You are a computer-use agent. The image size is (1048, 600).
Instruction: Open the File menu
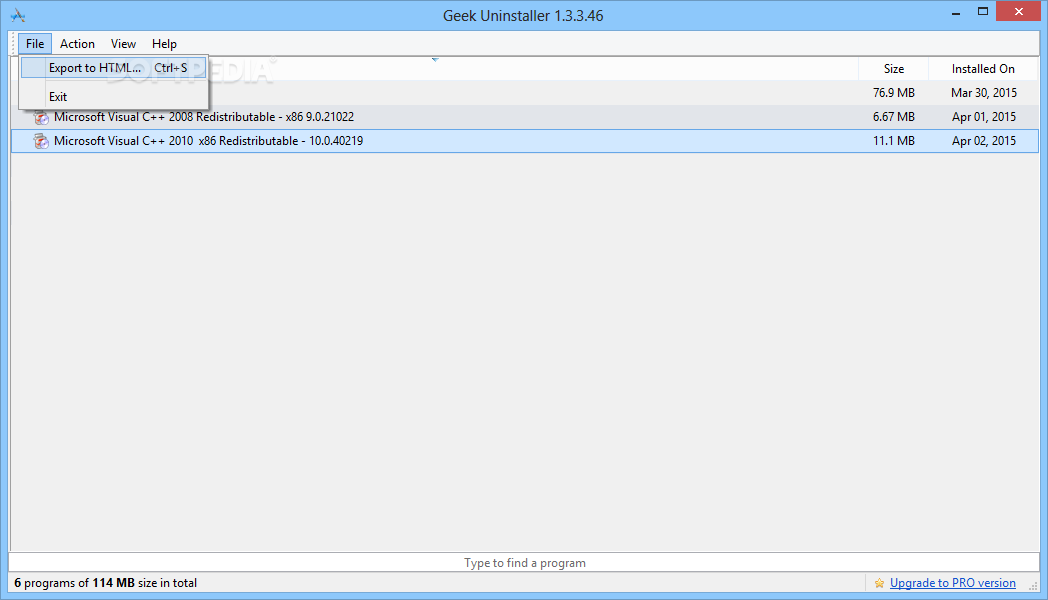[35, 43]
